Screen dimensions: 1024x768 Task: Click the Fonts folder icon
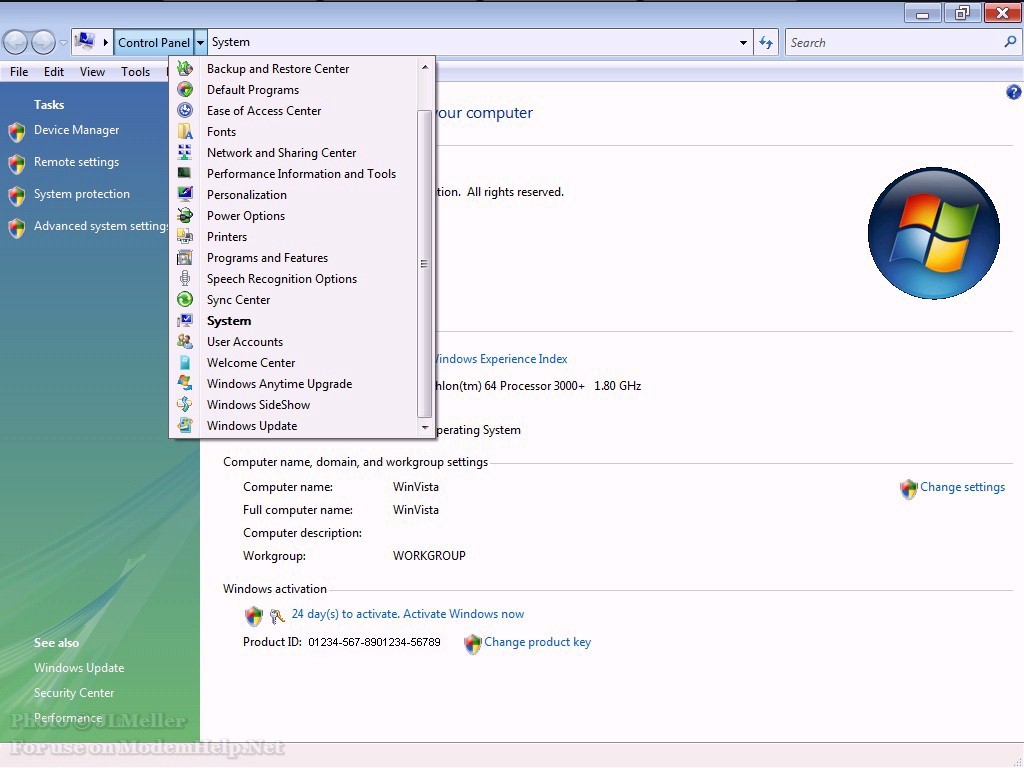[185, 131]
